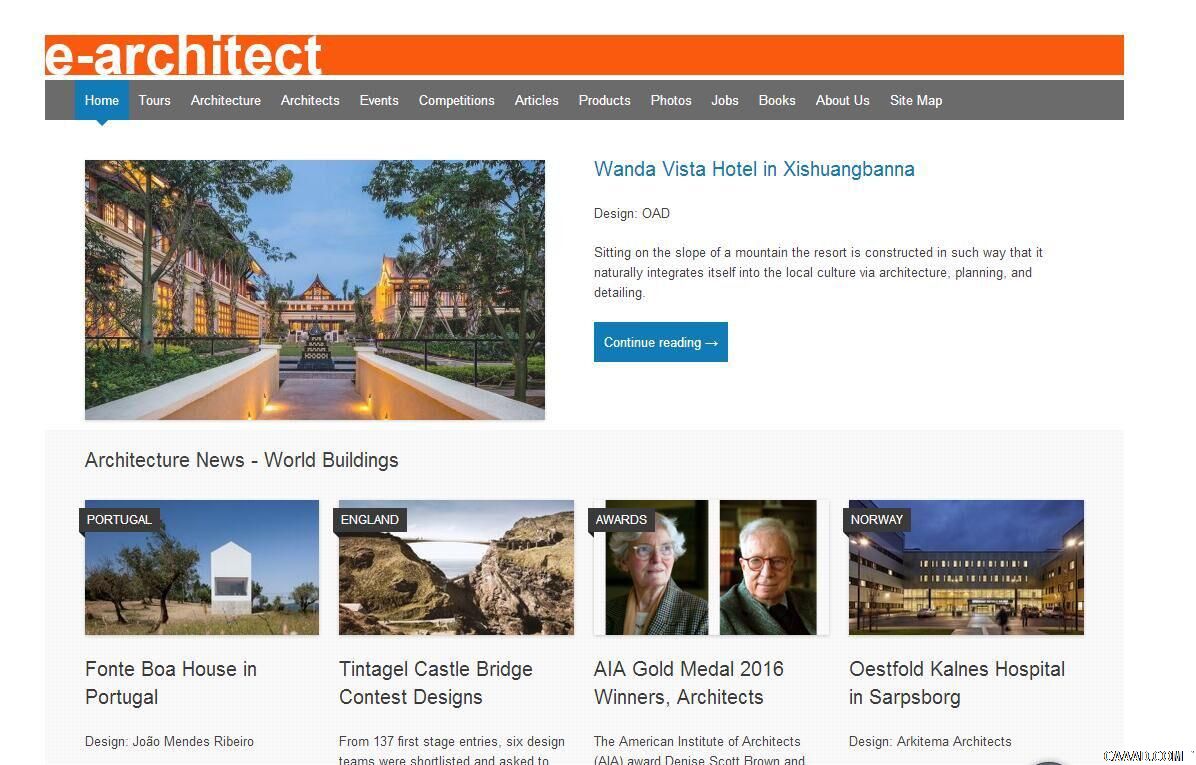The height and width of the screenshot is (765, 1196).
Task: Select Events in the navigation bar
Action: click(x=378, y=100)
